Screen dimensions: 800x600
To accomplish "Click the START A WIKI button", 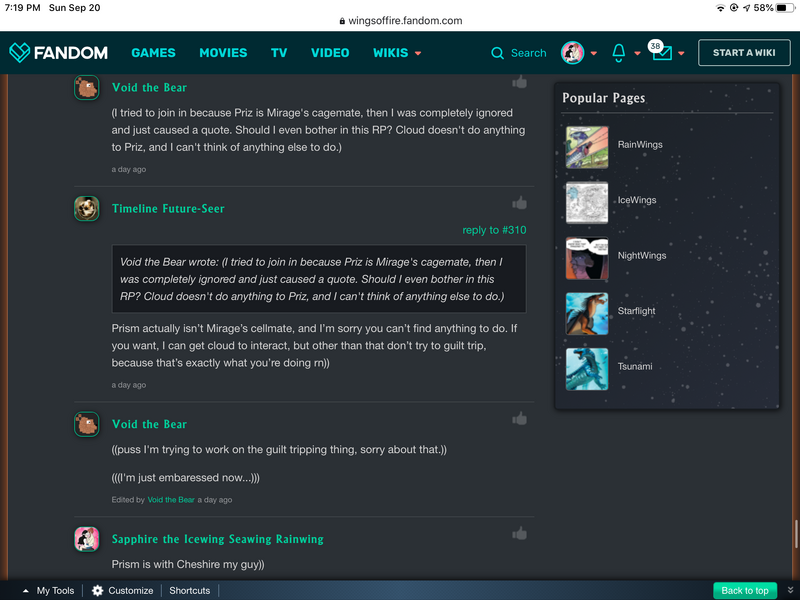I will tap(744, 53).
